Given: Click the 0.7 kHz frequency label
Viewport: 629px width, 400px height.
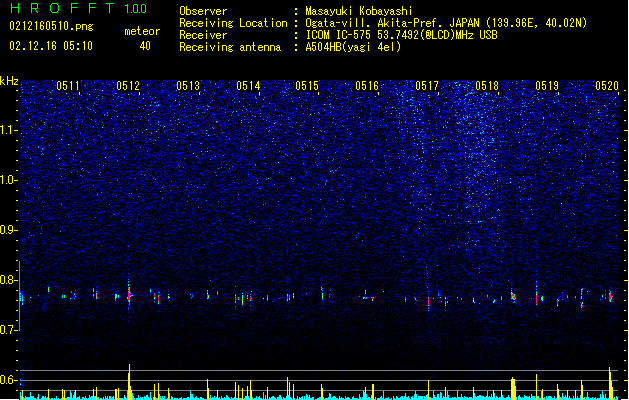Looking at the screenshot, I should 8,330.
